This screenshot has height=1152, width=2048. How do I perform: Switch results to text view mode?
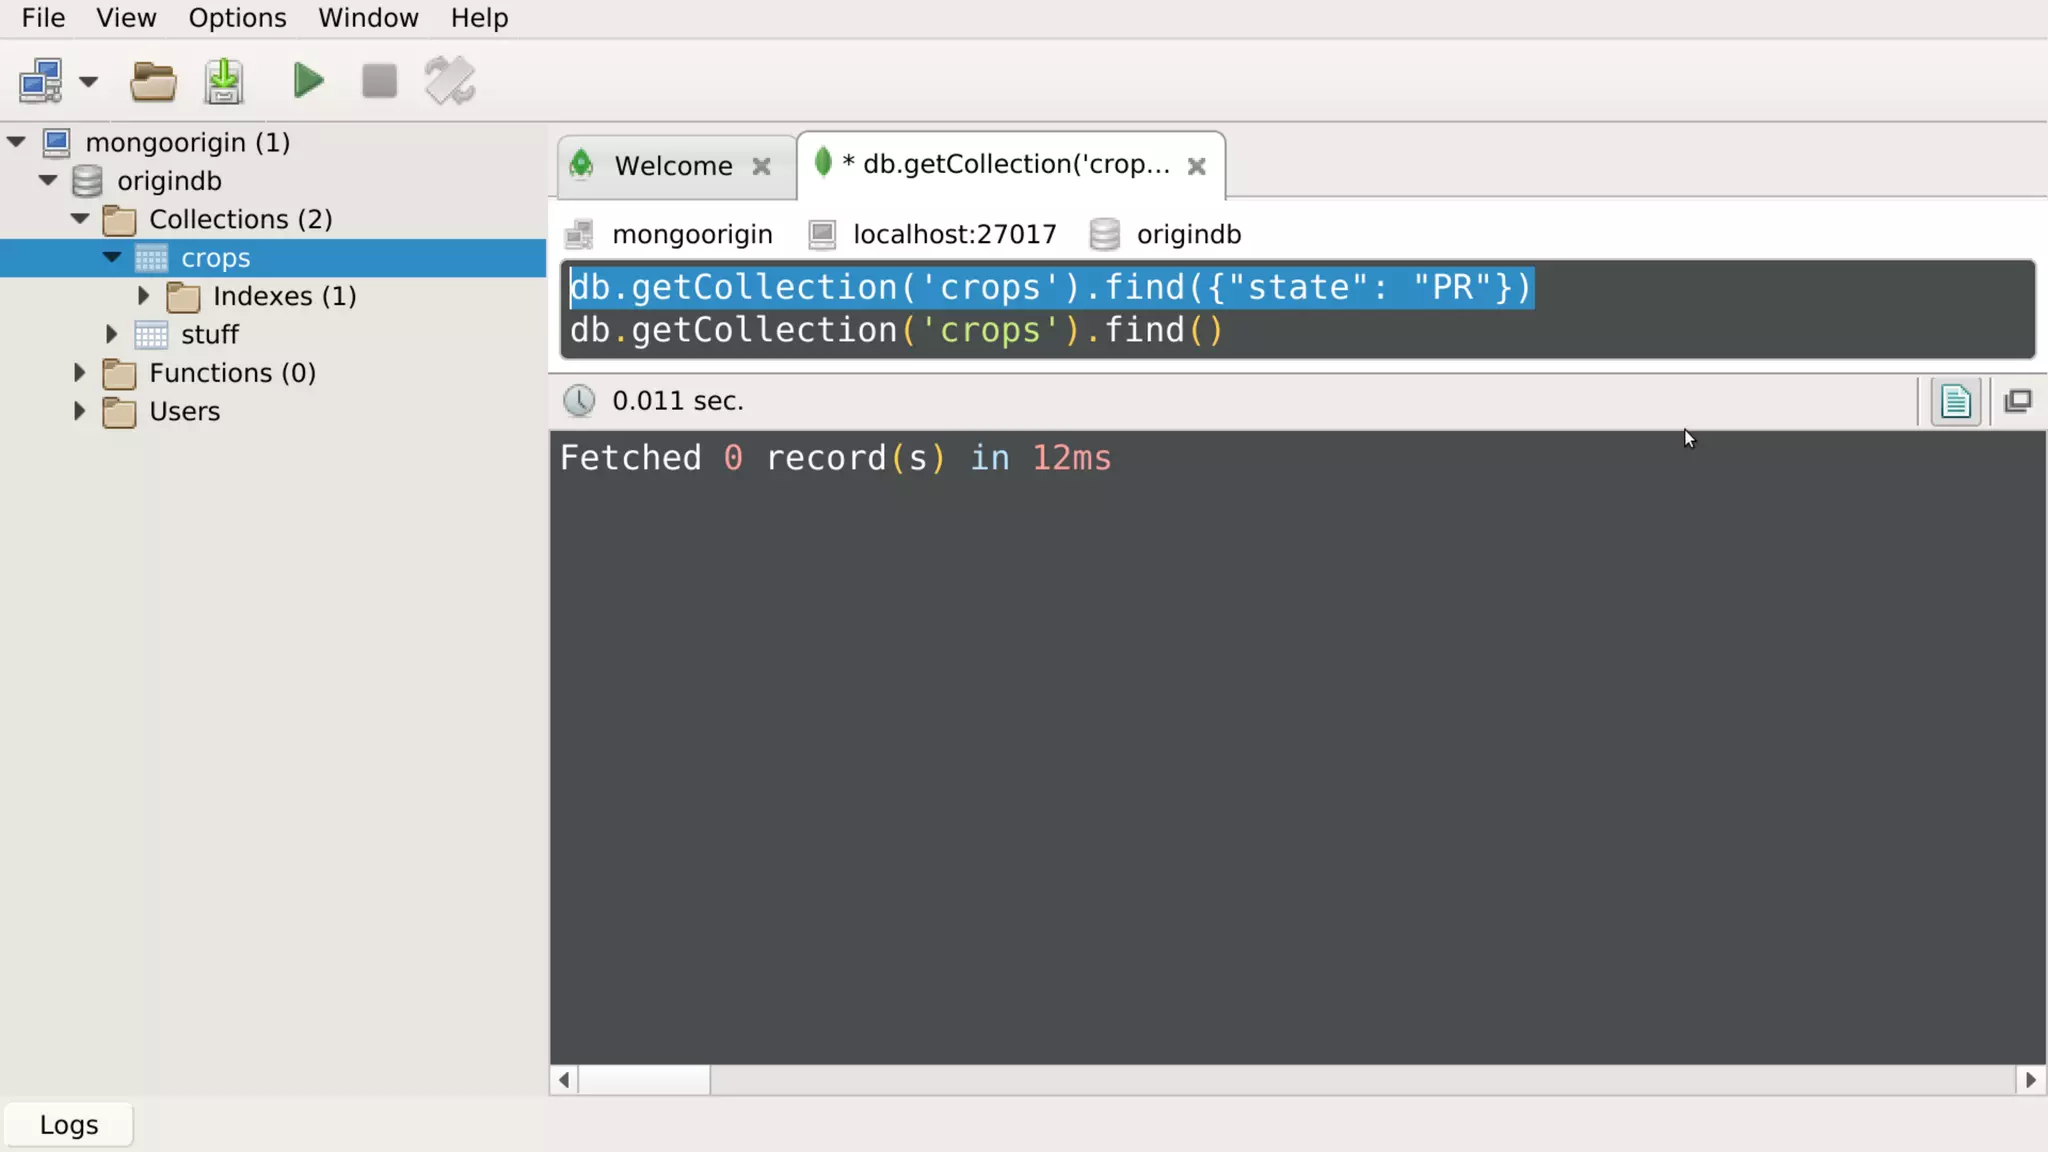click(x=1955, y=402)
